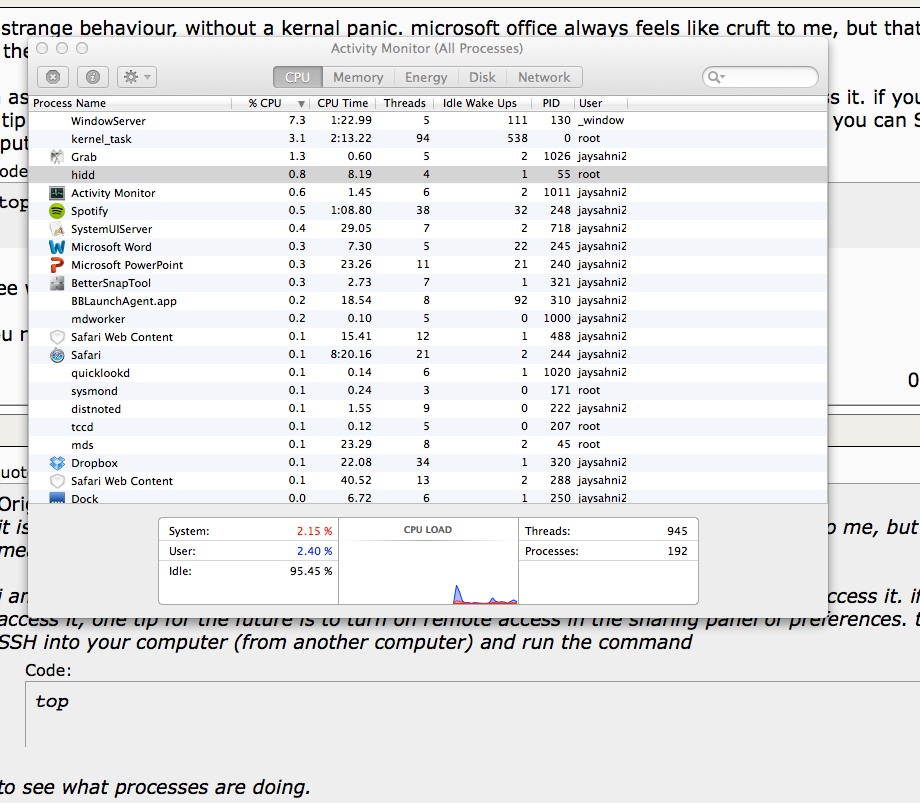This screenshot has width=920, height=803.
Task: Select the BetterSnapTool process icon
Action: pos(56,283)
